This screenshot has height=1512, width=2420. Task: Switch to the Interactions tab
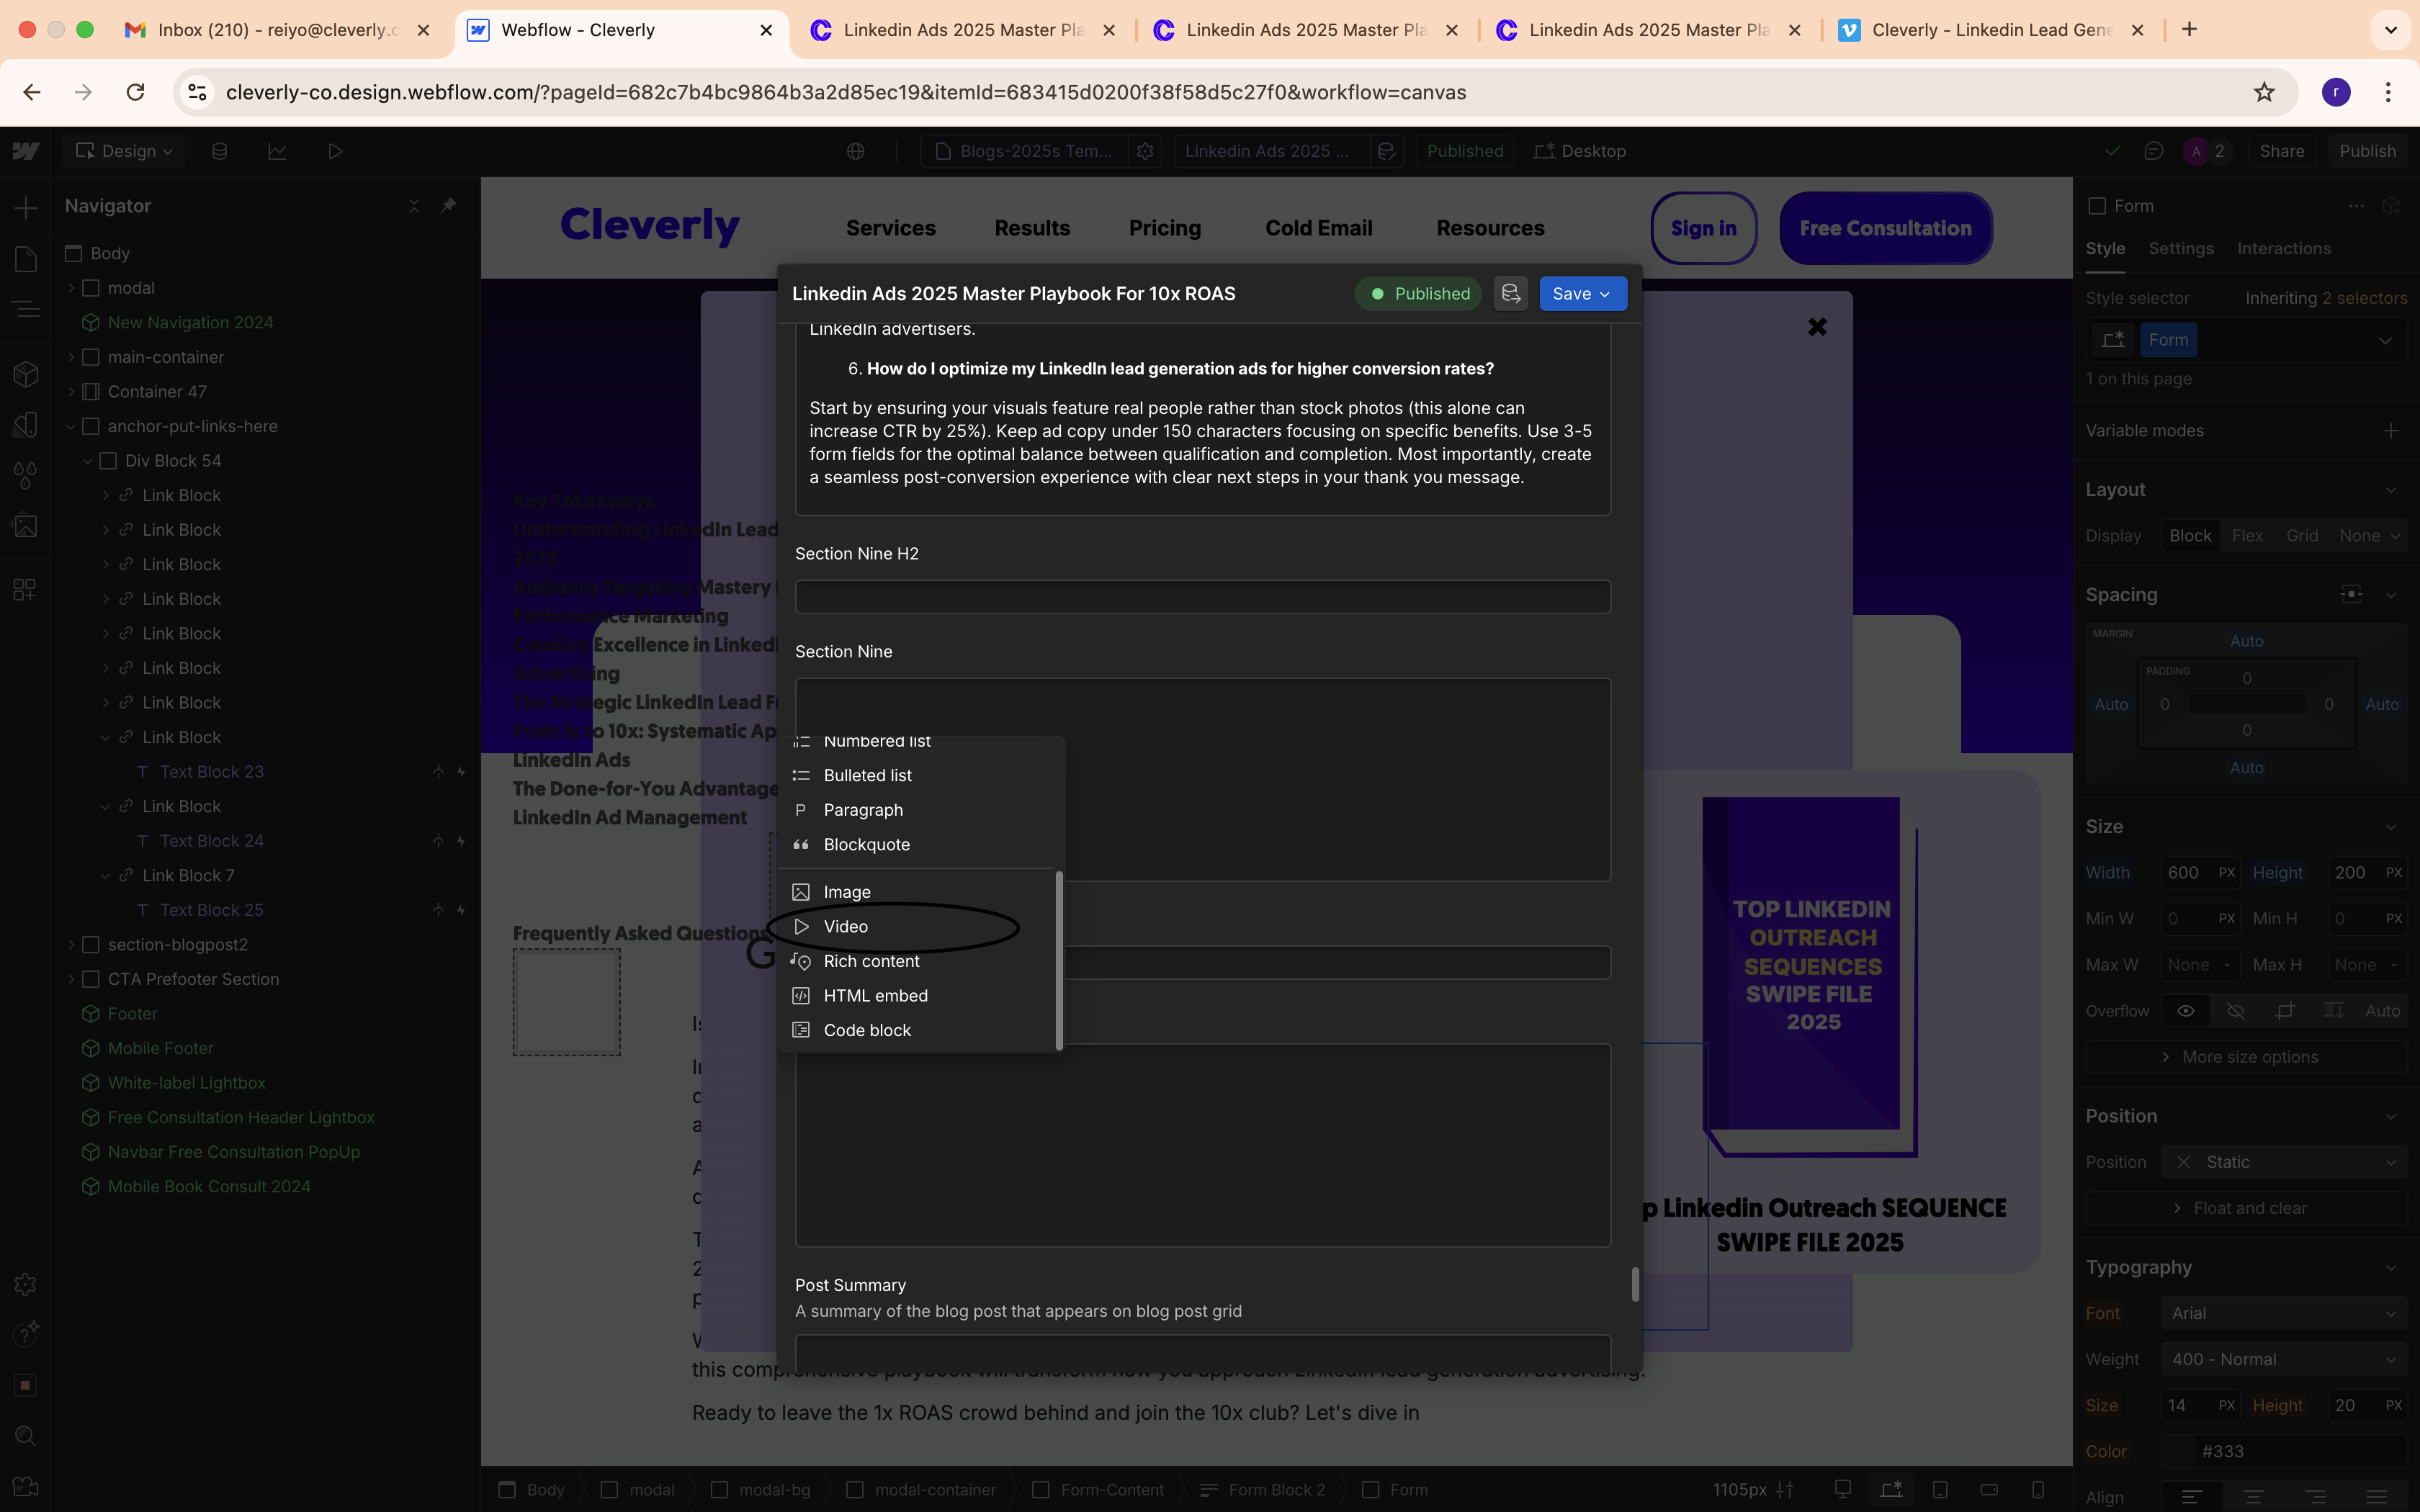click(2283, 248)
